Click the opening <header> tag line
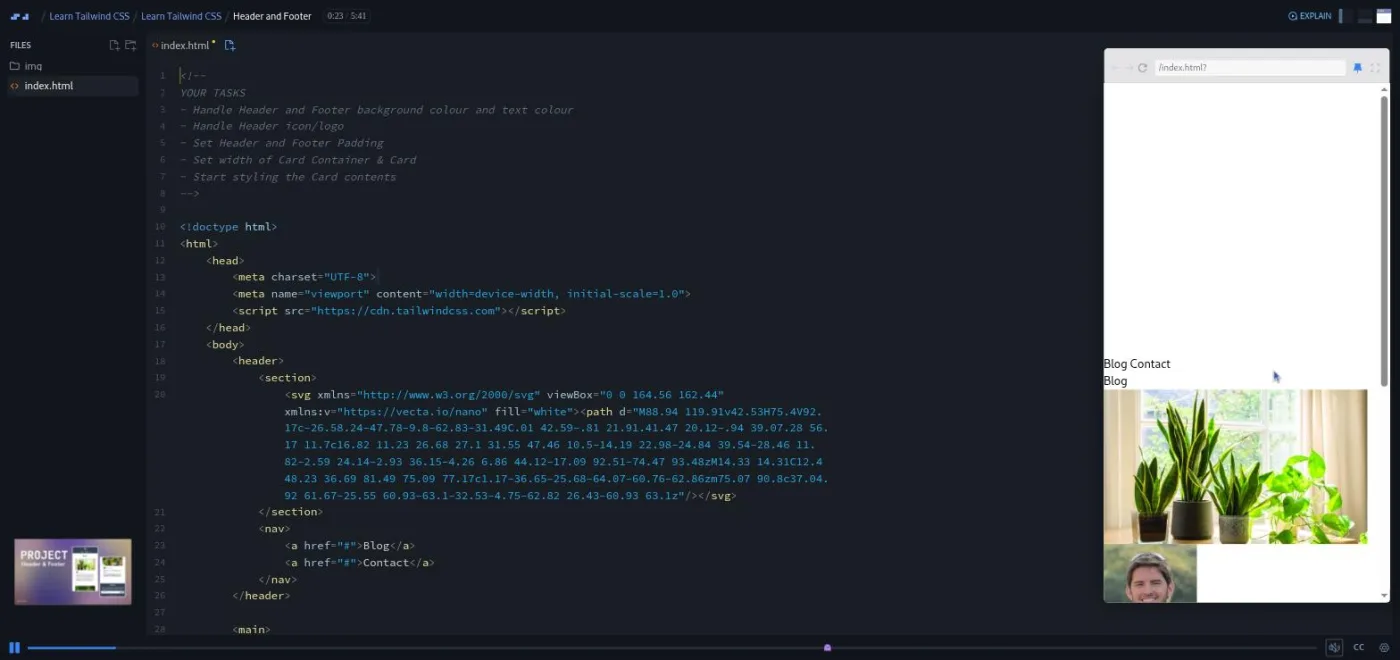 [258, 361]
